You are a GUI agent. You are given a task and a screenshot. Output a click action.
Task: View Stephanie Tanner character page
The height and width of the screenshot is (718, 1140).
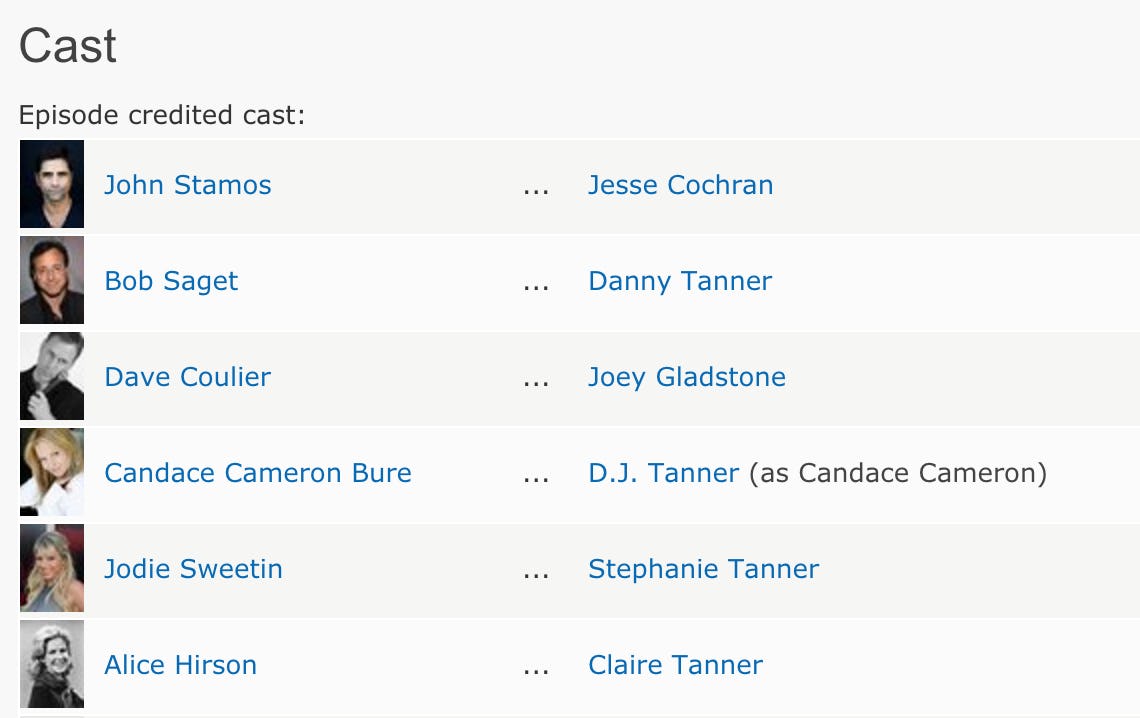click(x=703, y=569)
